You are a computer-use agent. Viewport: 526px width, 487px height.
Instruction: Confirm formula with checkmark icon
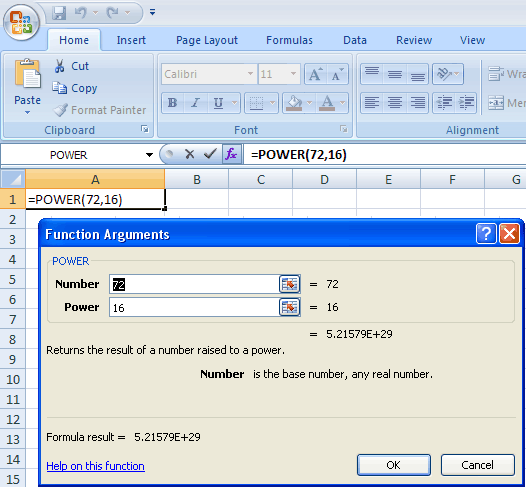click(x=210, y=154)
